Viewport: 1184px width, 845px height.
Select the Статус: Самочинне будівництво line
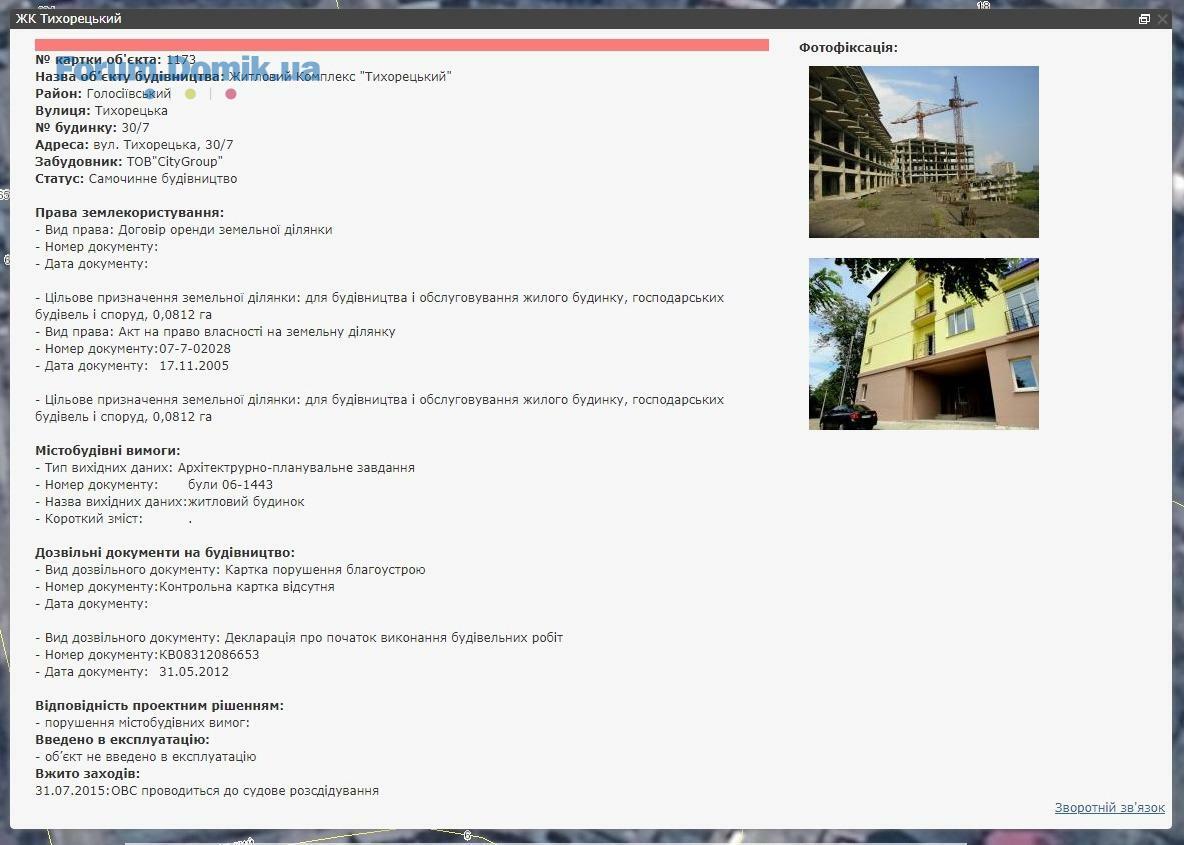[136, 179]
